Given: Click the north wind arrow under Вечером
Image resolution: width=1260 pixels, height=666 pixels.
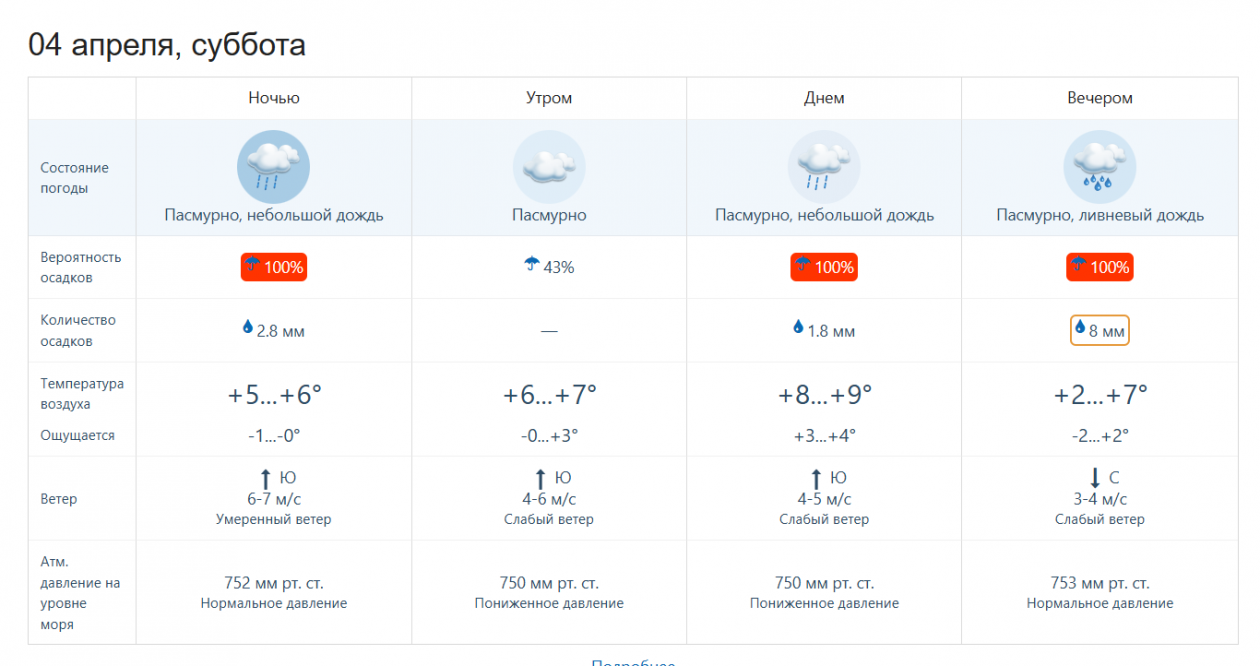Looking at the screenshot, I should [1094, 479].
